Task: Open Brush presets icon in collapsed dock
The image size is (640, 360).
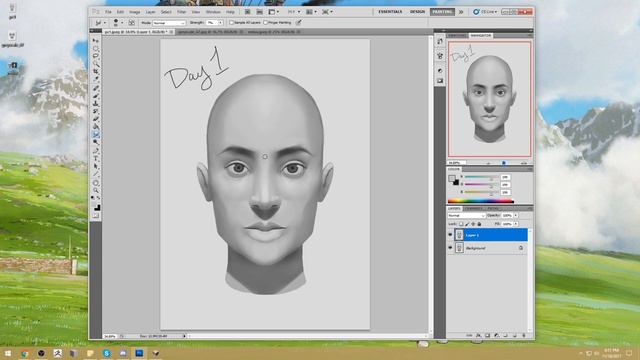Action: click(x=440, y=56)
